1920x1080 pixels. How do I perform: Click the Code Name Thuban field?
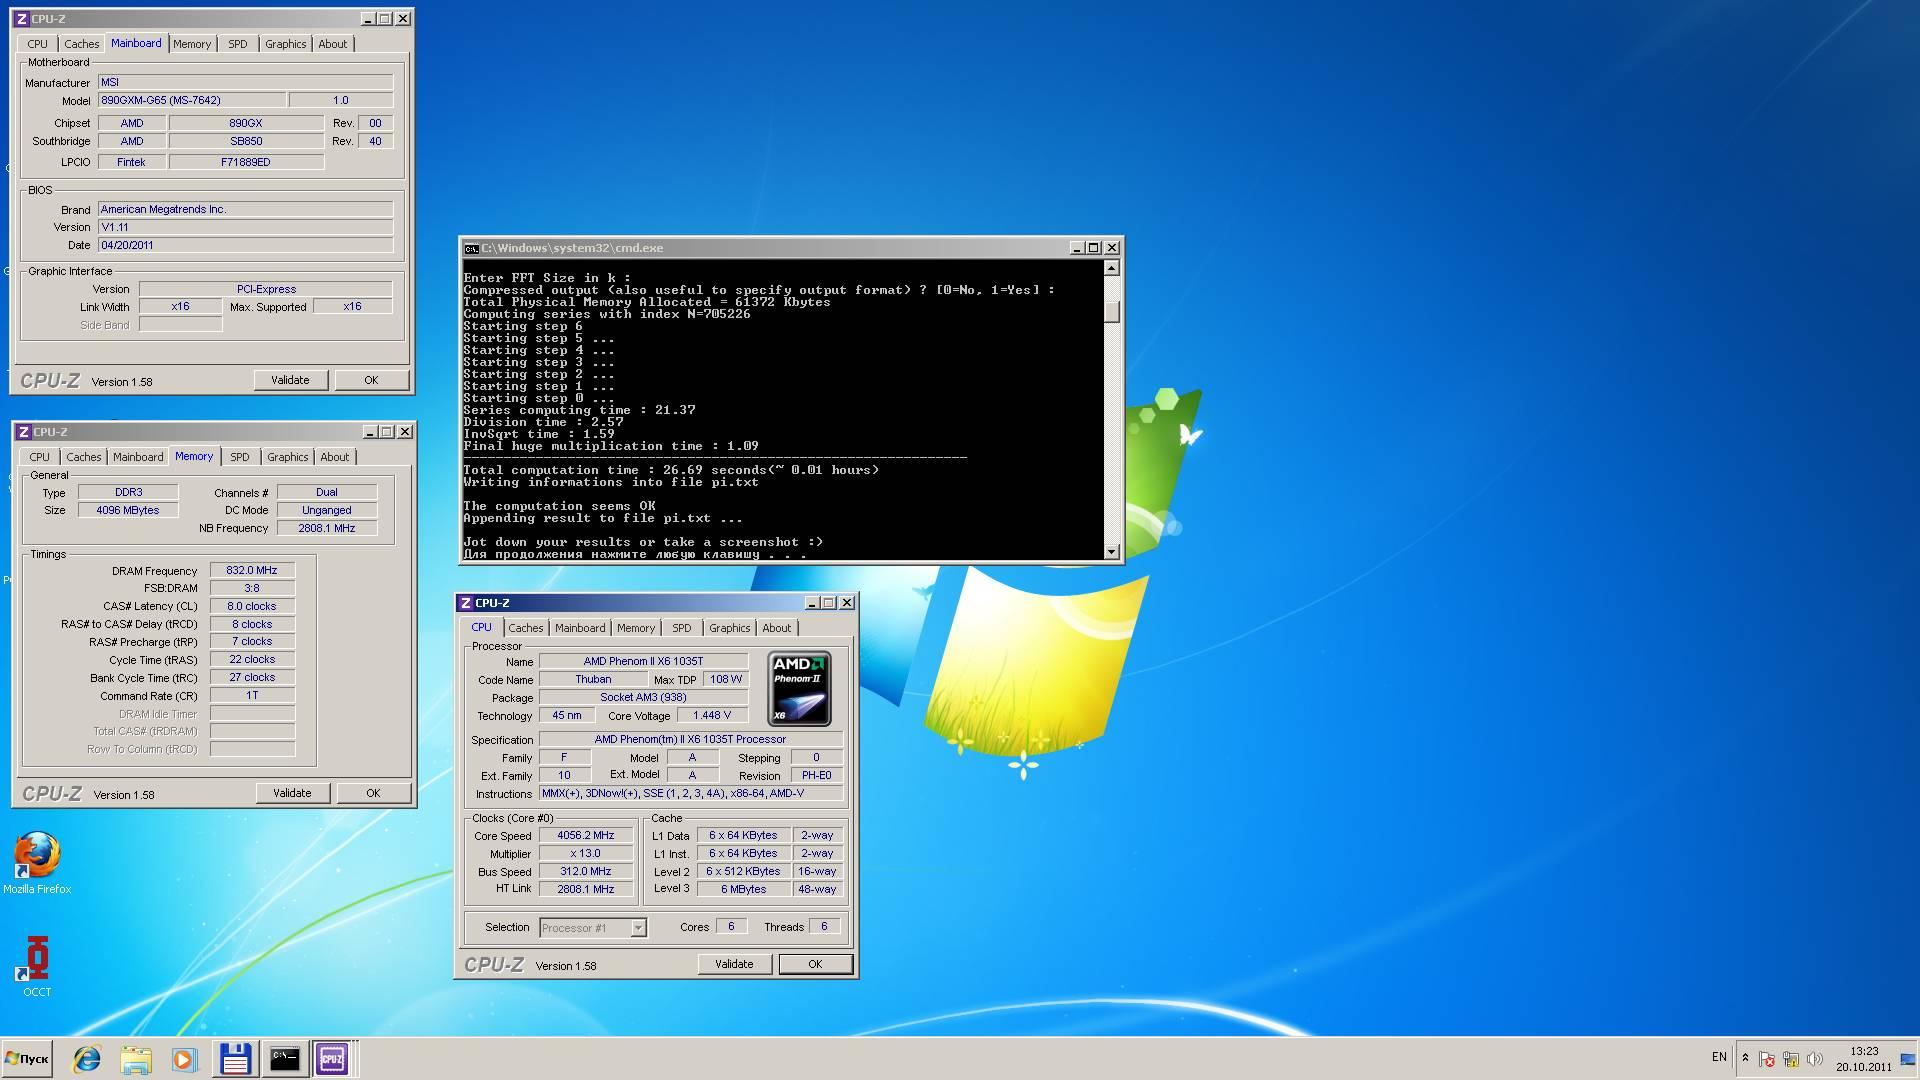(593, 679)
